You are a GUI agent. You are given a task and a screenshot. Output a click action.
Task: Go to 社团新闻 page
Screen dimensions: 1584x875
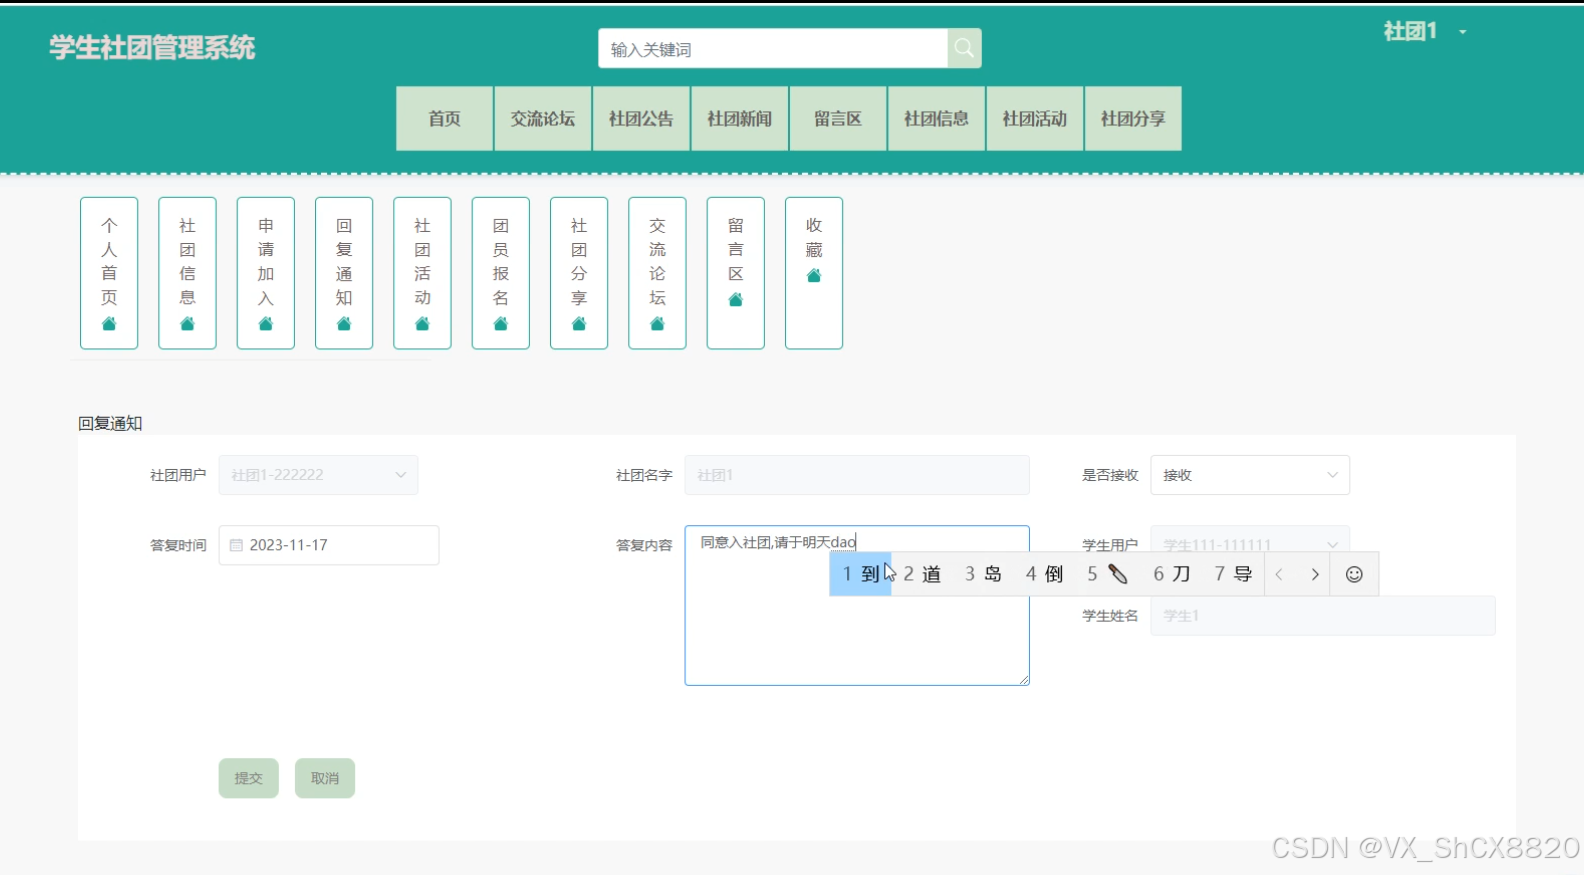740,119
